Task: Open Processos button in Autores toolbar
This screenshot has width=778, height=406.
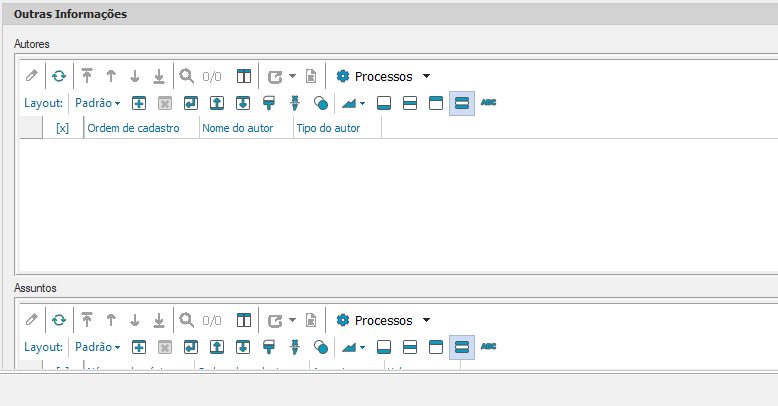Action: 383,76
